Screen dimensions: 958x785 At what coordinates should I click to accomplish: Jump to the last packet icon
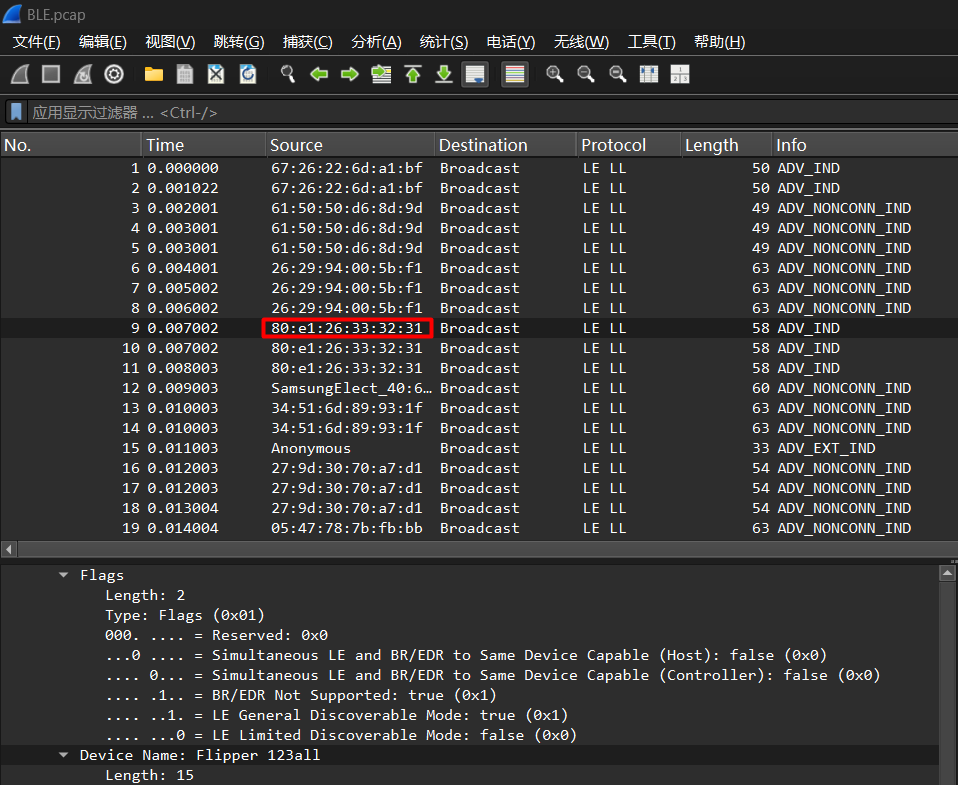[x=443, y=75]
